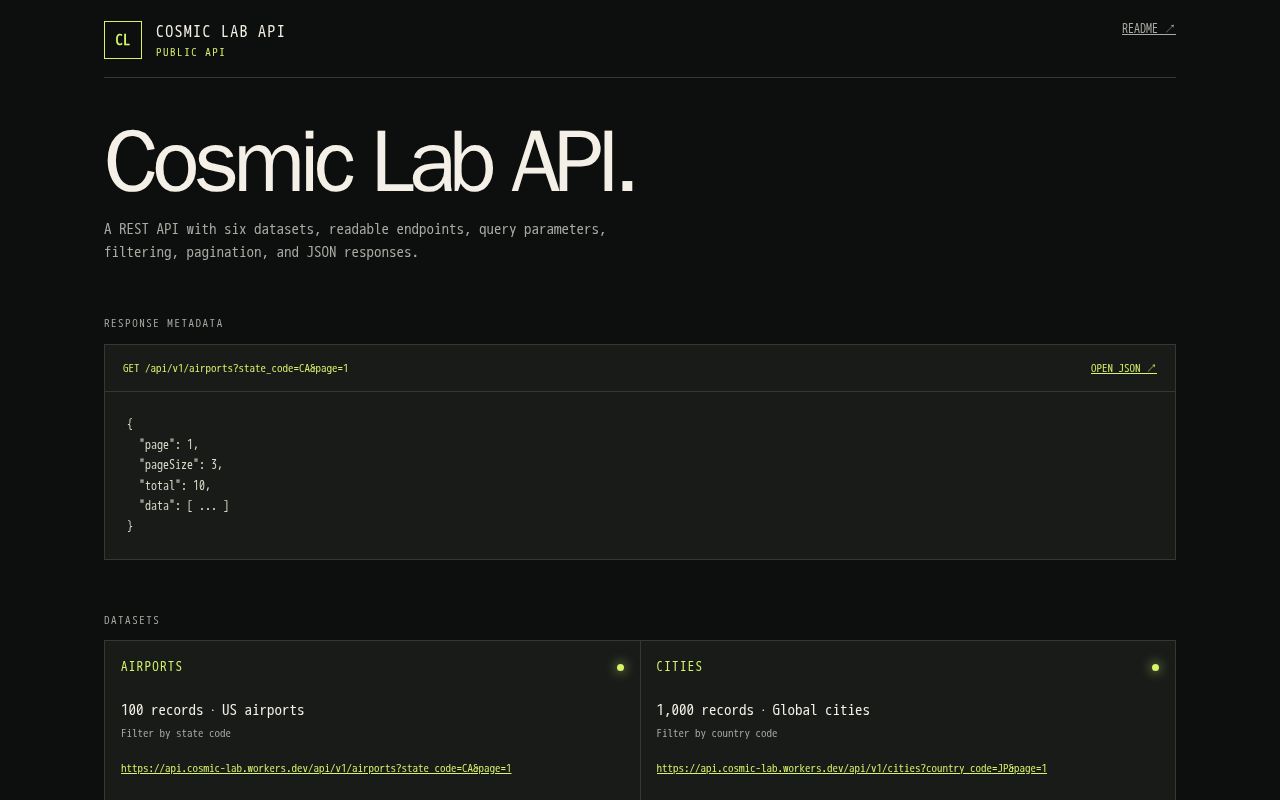Open the cities API example URL

pos(851,768)
